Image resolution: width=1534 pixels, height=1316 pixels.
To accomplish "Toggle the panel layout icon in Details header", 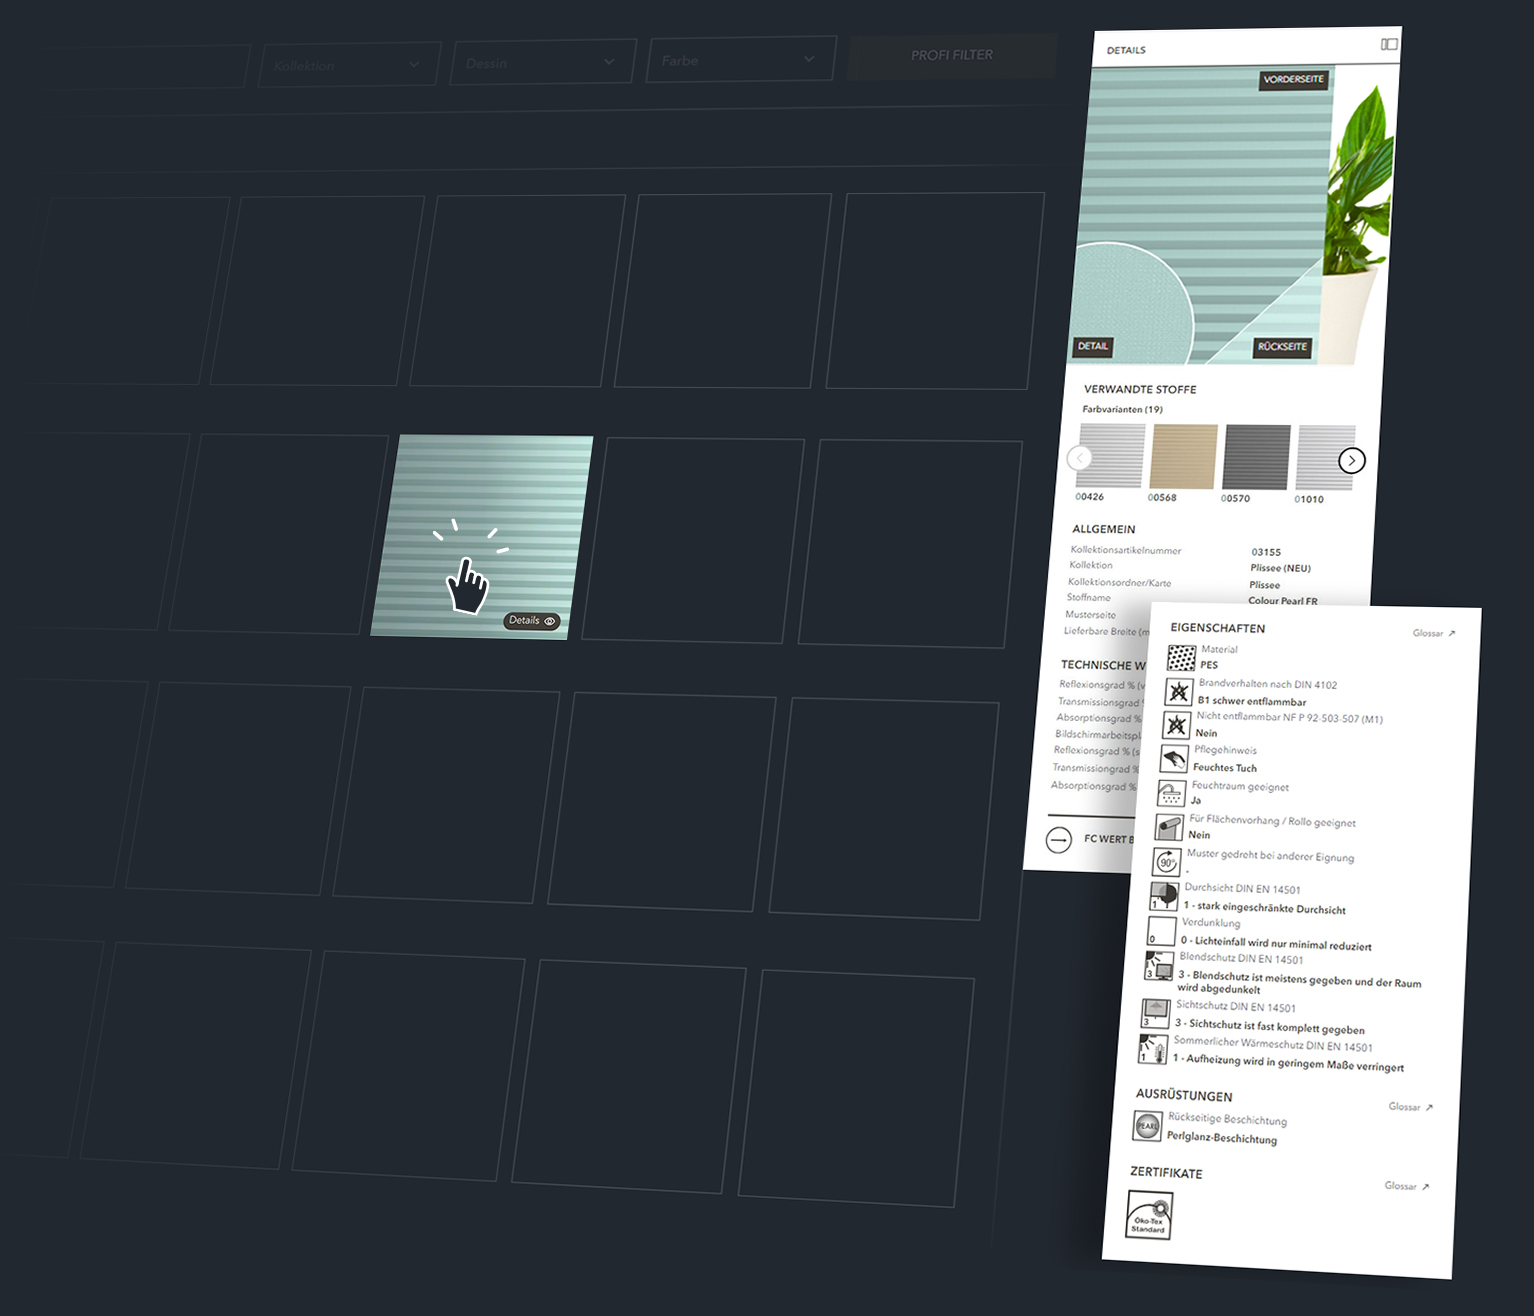I will click(x=1389, y=45).
